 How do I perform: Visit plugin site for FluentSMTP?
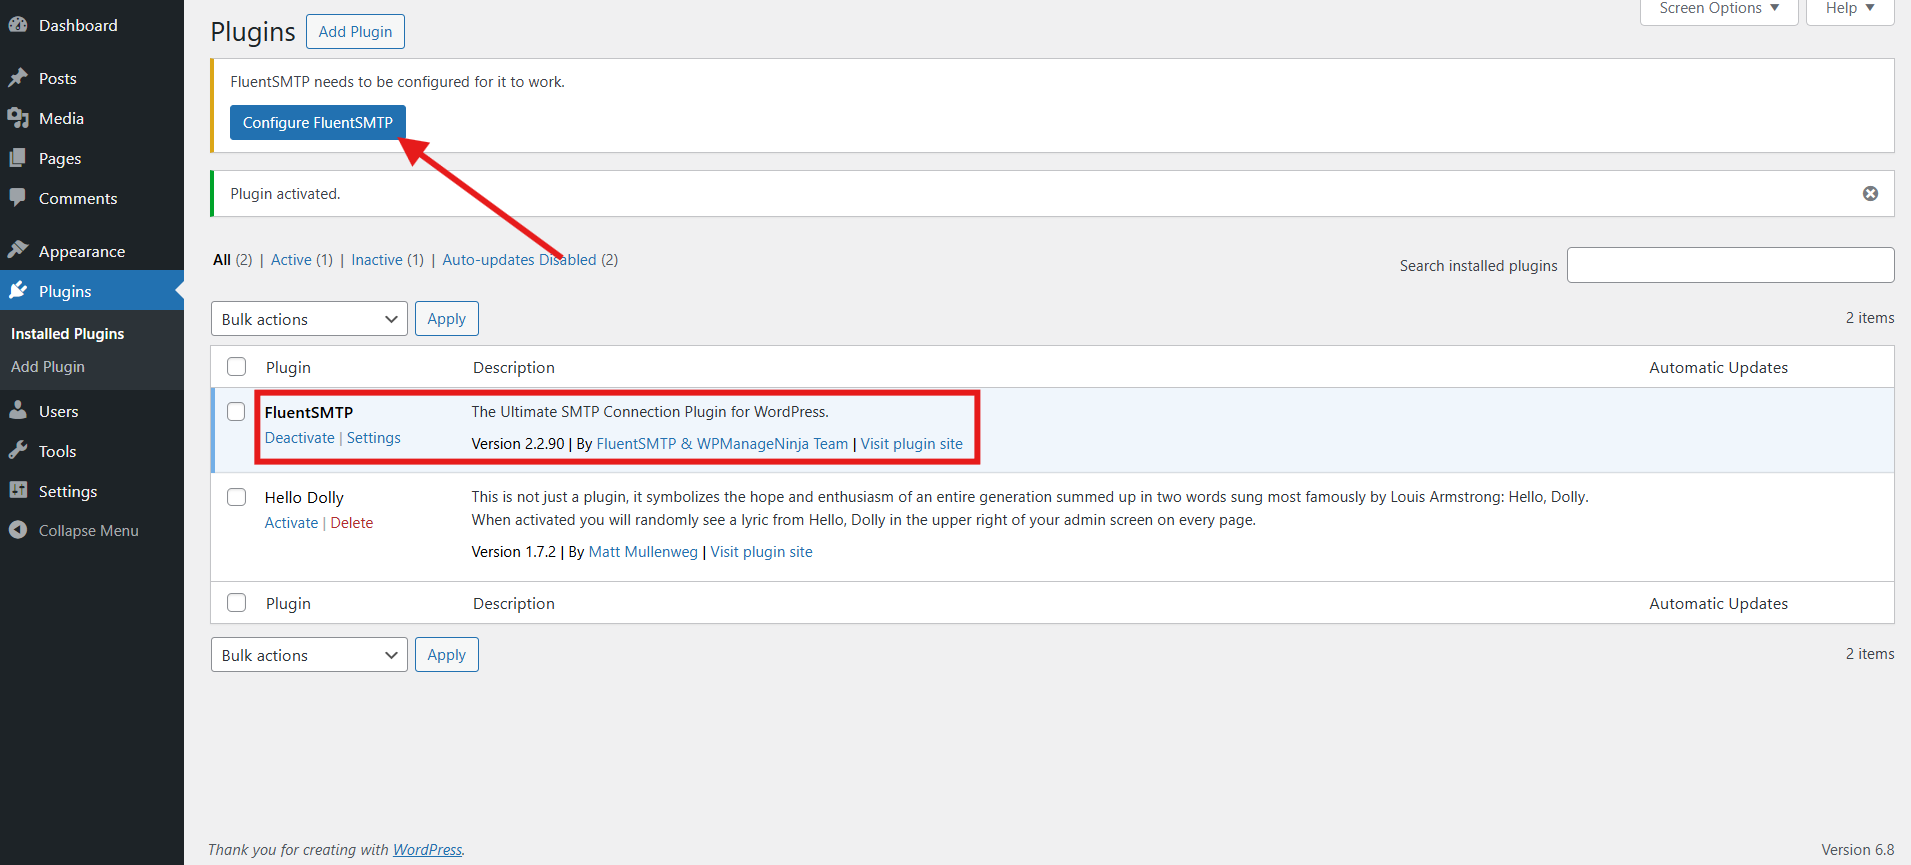[x=912, y=444]
